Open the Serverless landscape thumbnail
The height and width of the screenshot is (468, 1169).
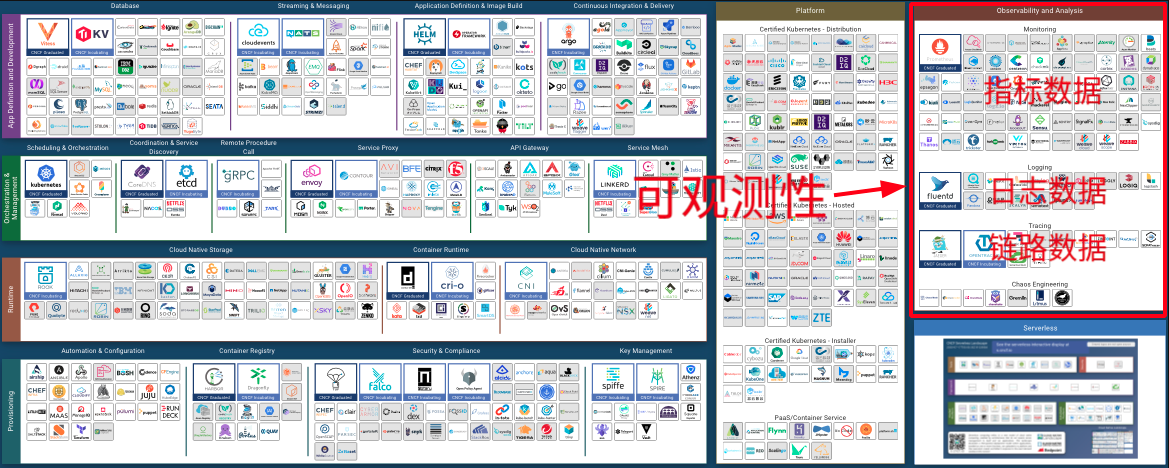click(1042, 397)
